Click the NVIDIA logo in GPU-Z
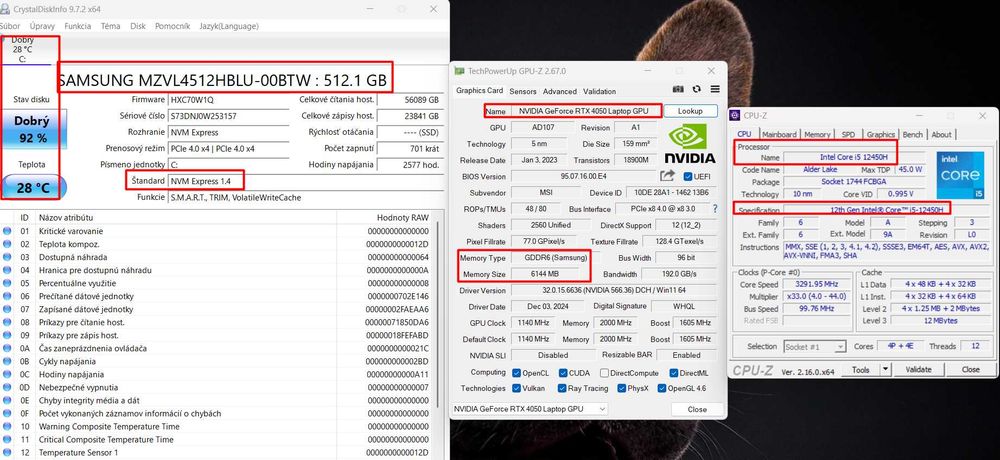Viewport: 1000px width, 460px height. coord(689,144)
